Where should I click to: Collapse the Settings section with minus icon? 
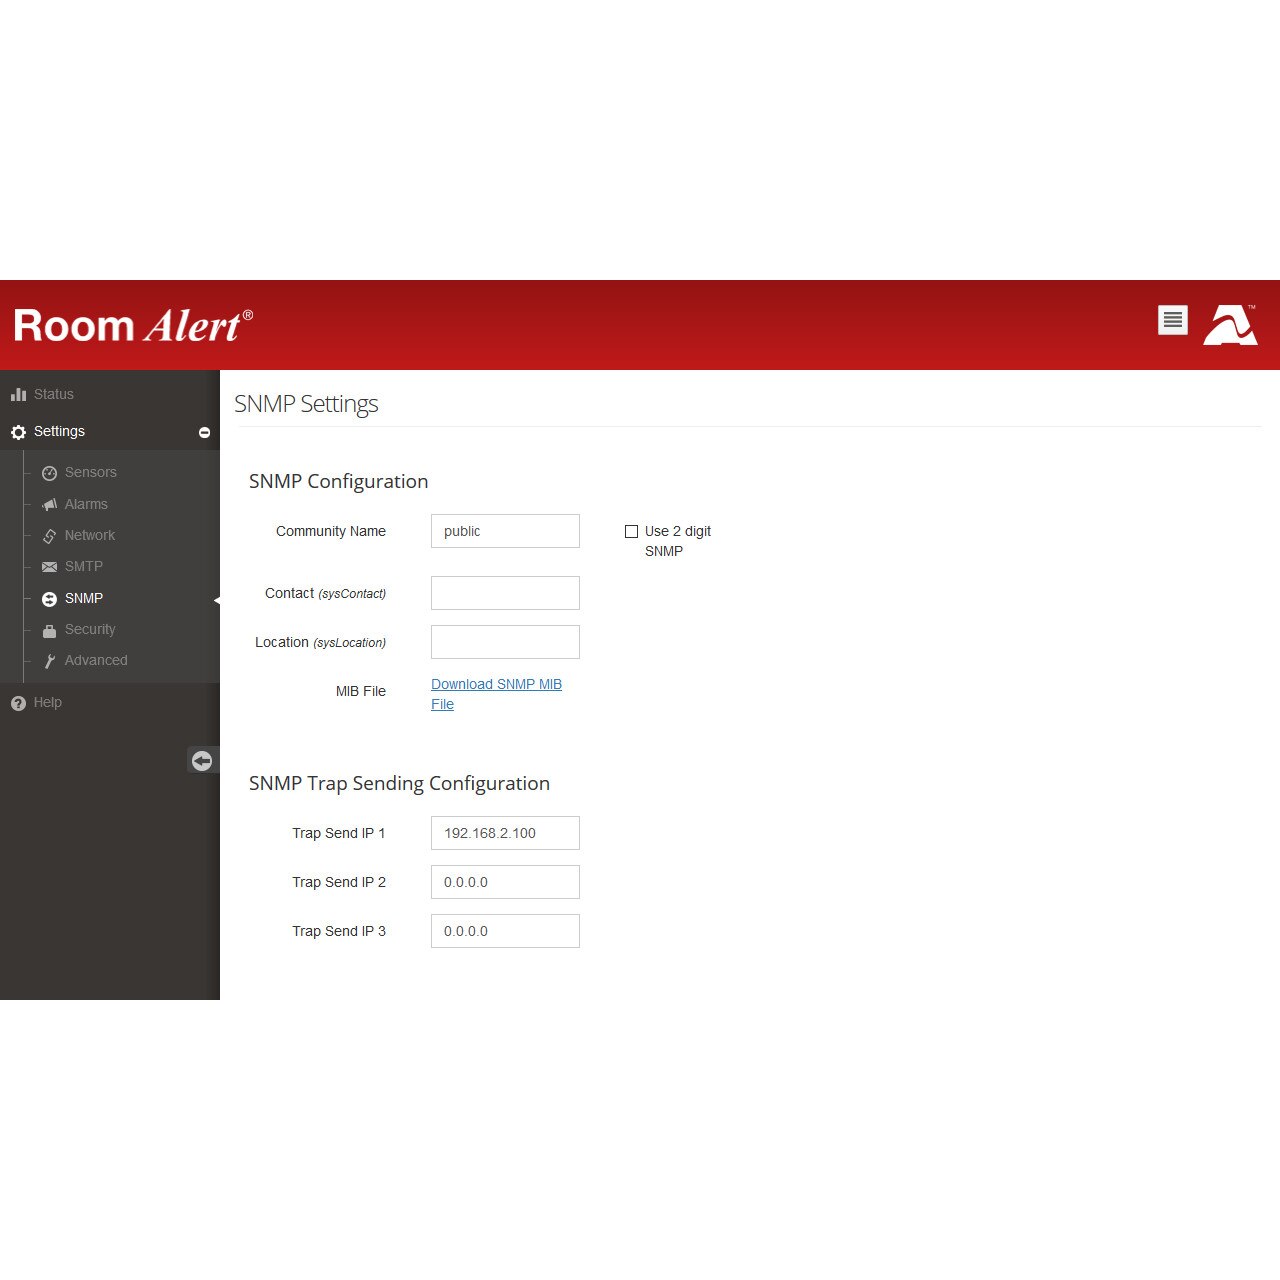[204, 432]
